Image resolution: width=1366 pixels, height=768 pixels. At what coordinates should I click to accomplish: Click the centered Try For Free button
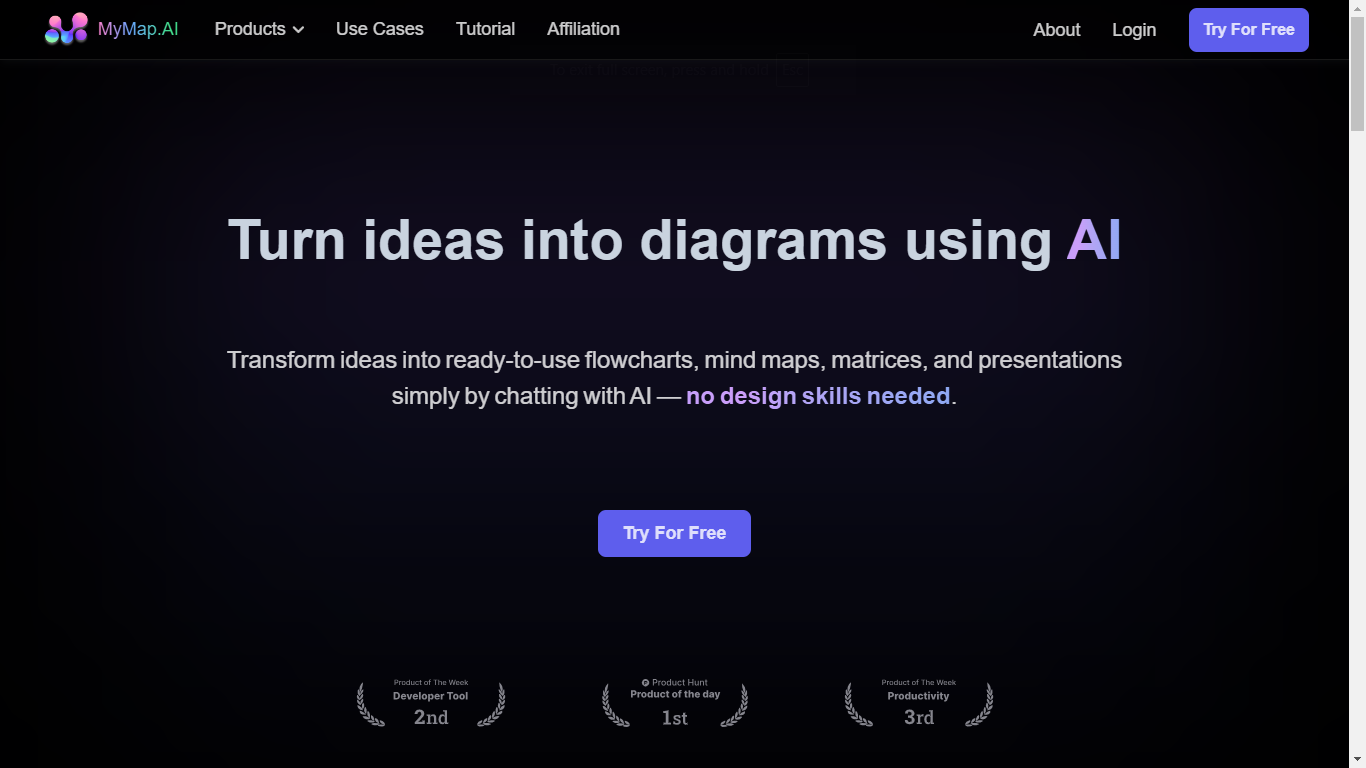674,533
